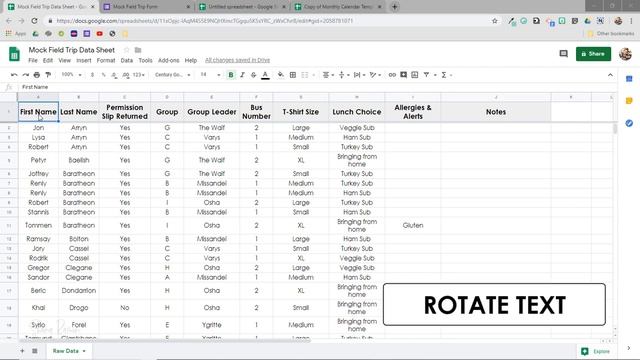Switch to Untitled spreadsheet browser tab
640x360 pixels.
point(242,7)
